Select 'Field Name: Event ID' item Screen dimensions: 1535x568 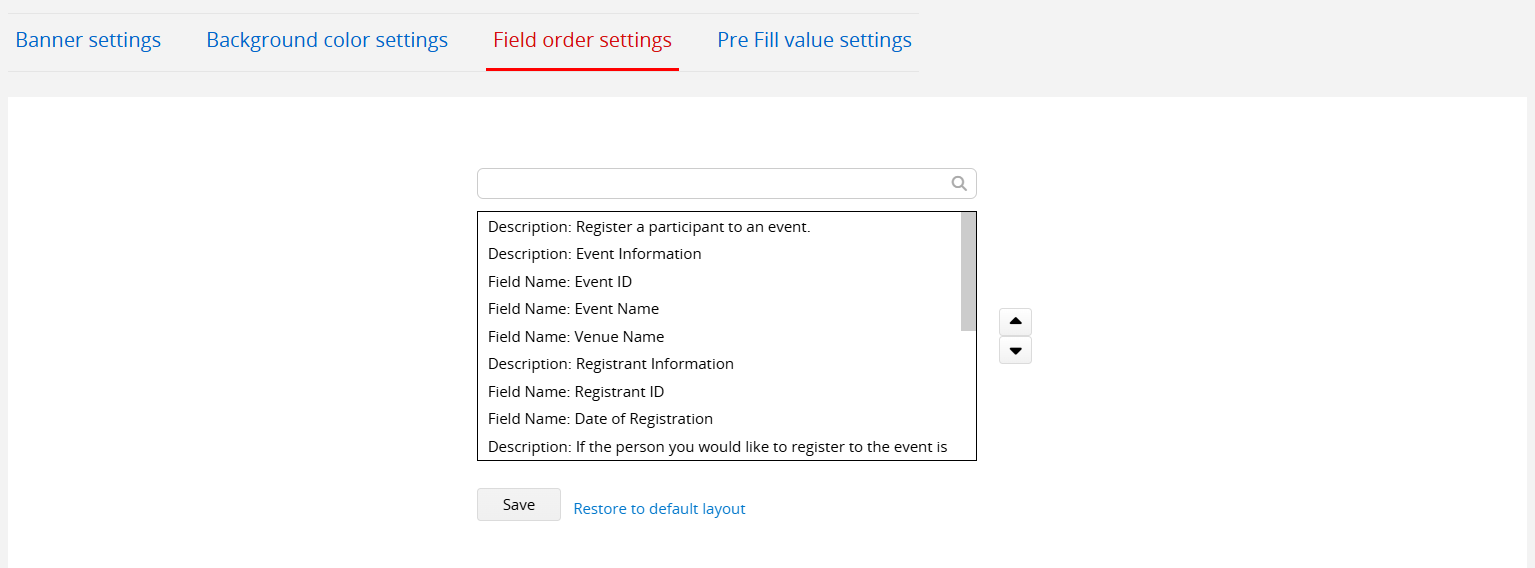pyautogui.click(x=719, y=282)
